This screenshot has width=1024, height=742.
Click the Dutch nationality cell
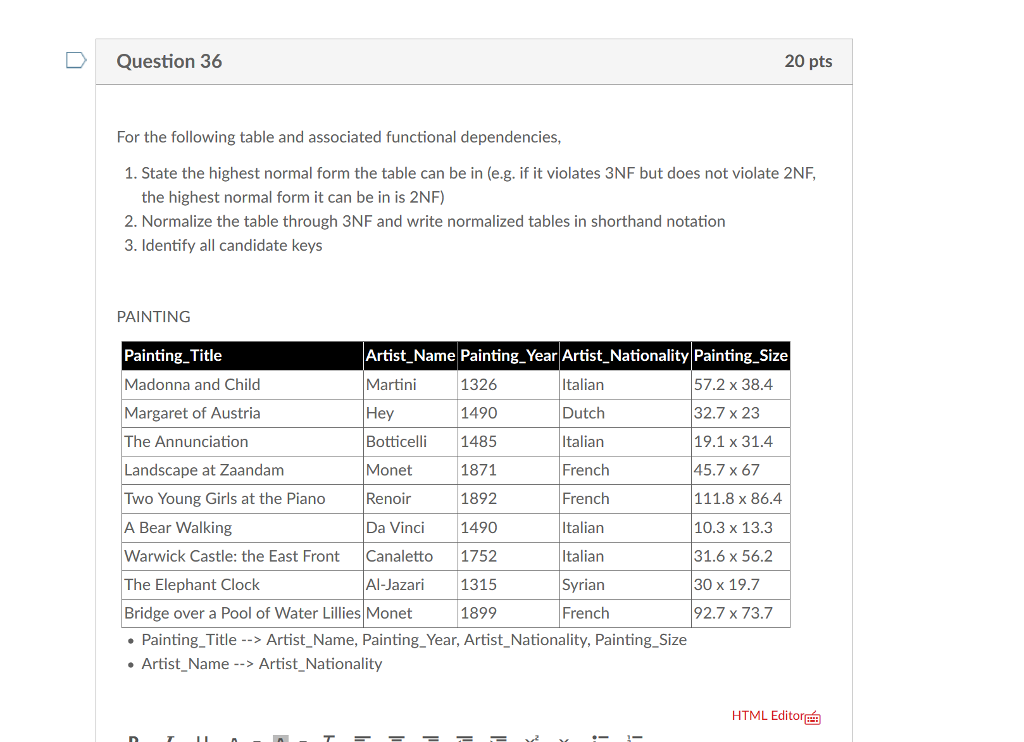coord(625,413)
